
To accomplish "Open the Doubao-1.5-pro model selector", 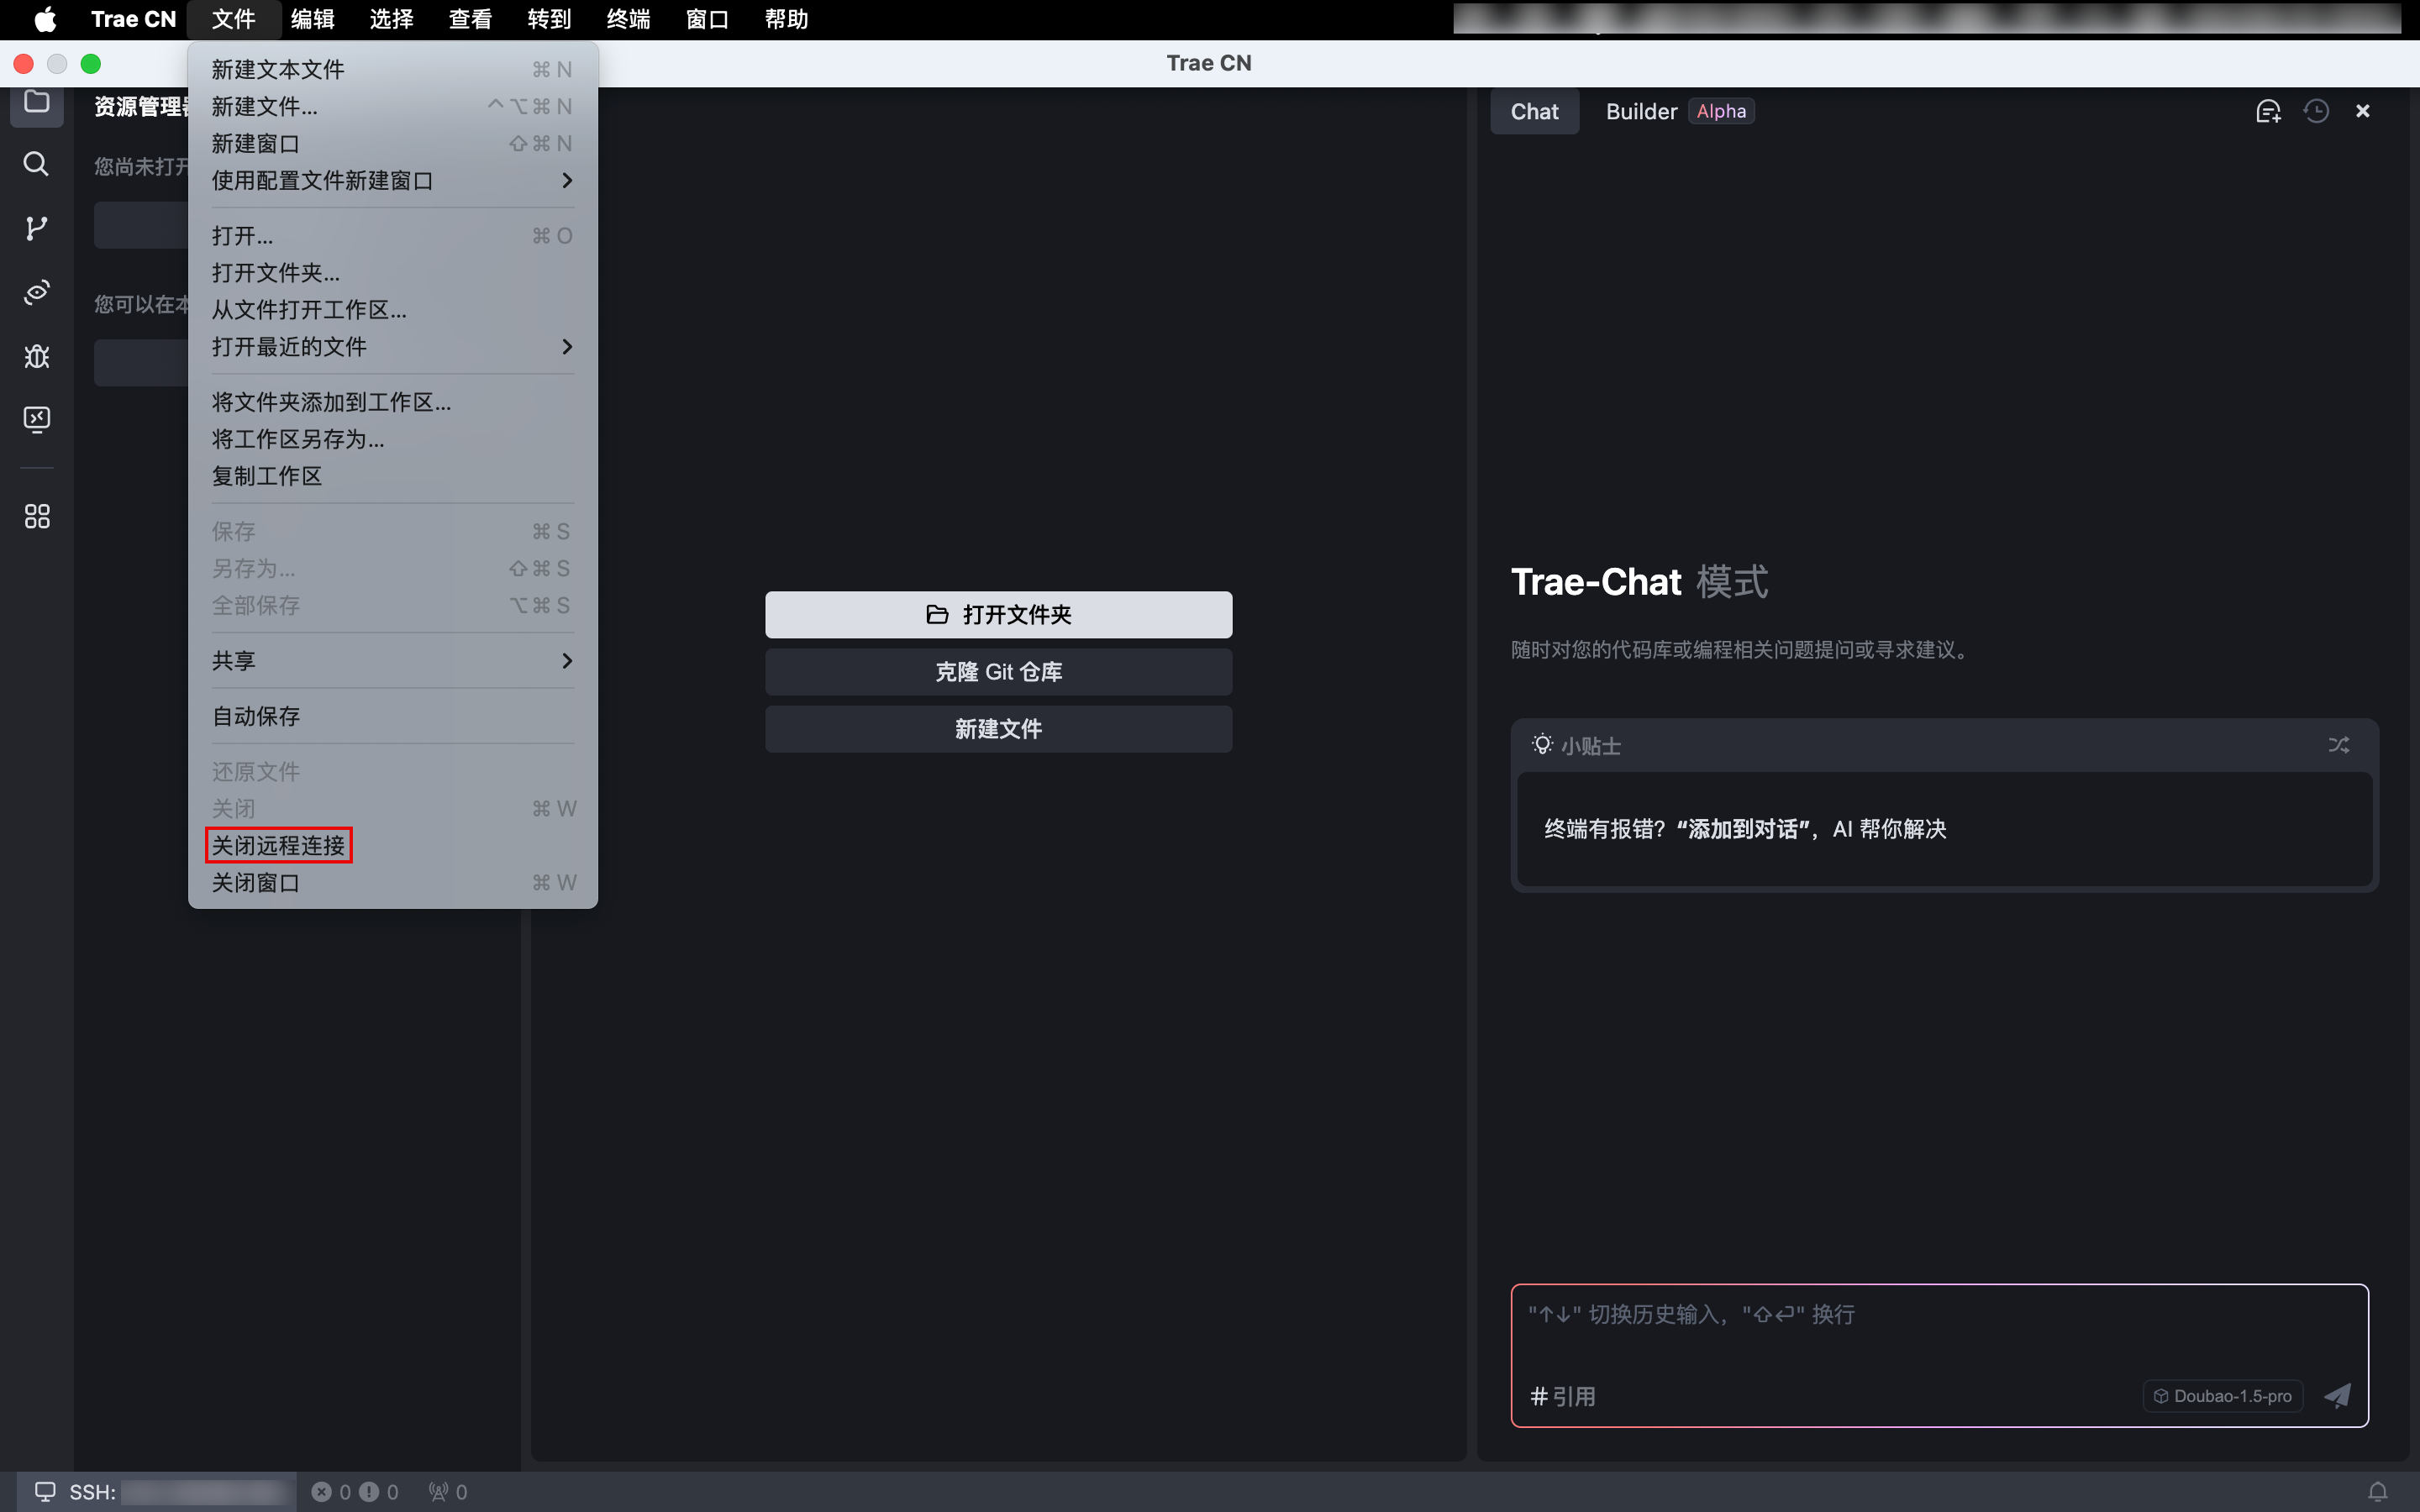I will [2222, 1396].
